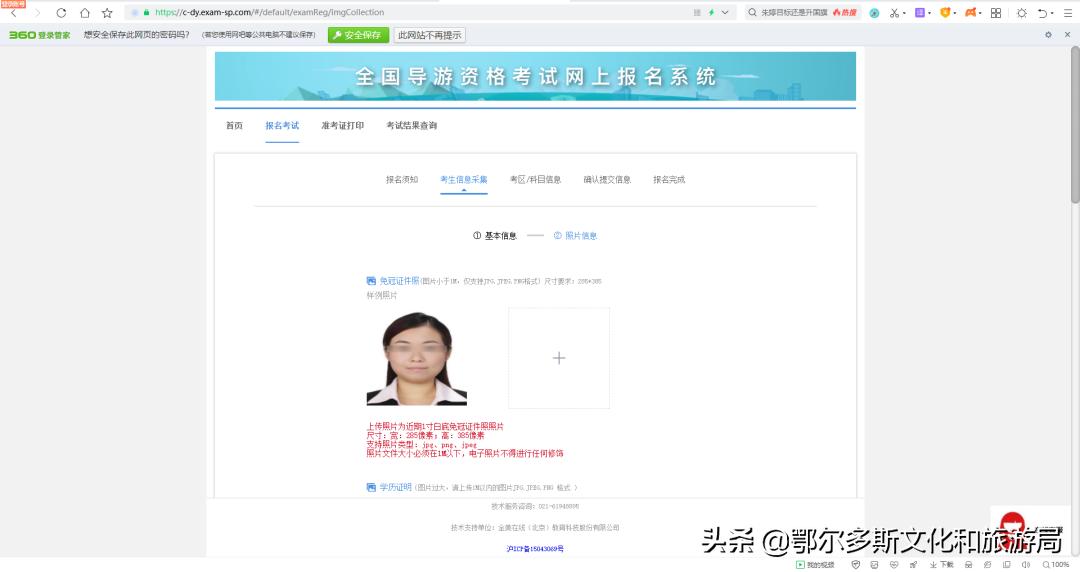Open the 首页 navigation tab
Screen dimensions: 1080x572
(x=234, y=125)
